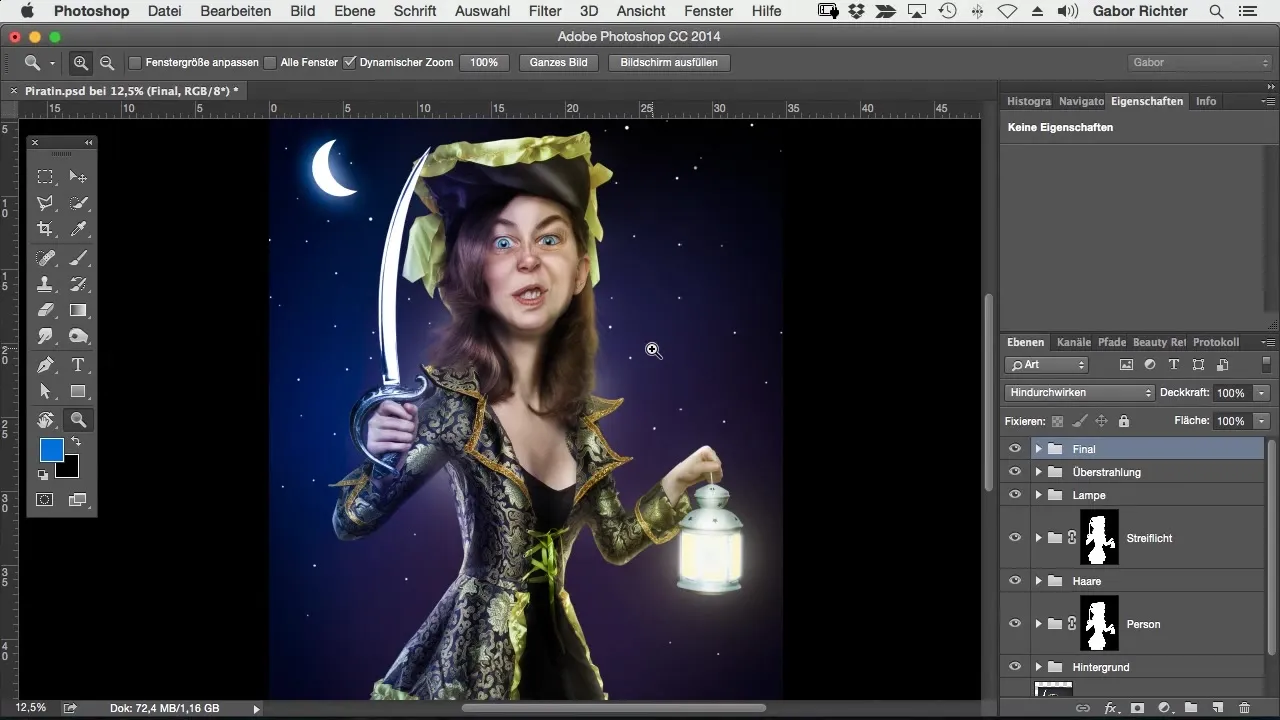Screen dimensions: 1280x720
Task: Select the Rotate View hand tool
Action: (45, 420)
